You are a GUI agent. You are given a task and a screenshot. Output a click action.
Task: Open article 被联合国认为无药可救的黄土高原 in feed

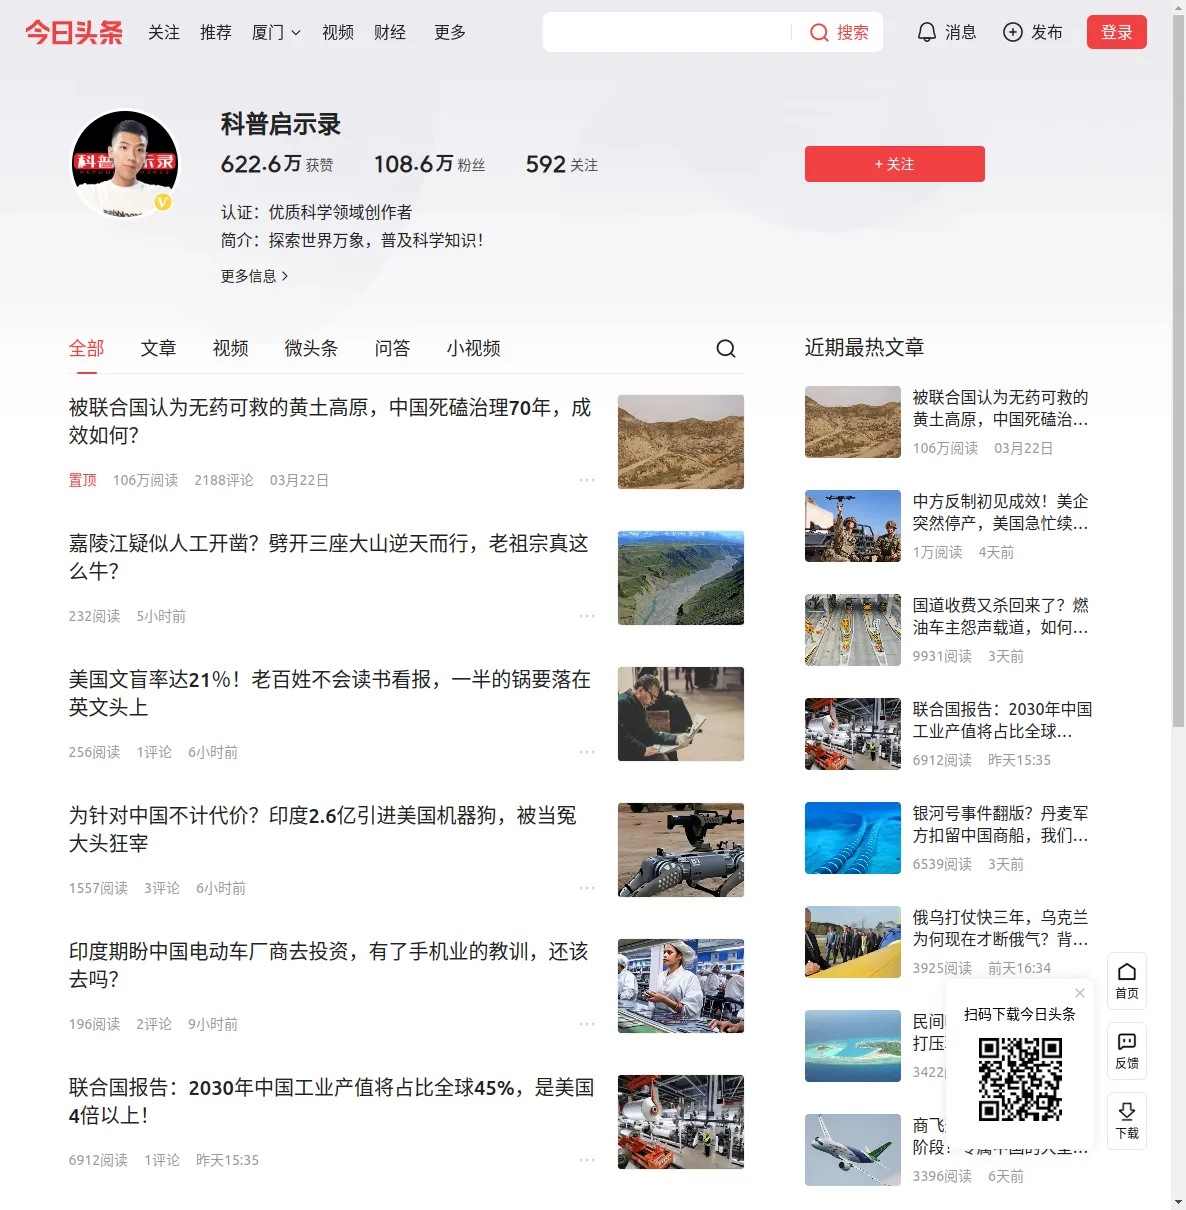coord(330,421)
